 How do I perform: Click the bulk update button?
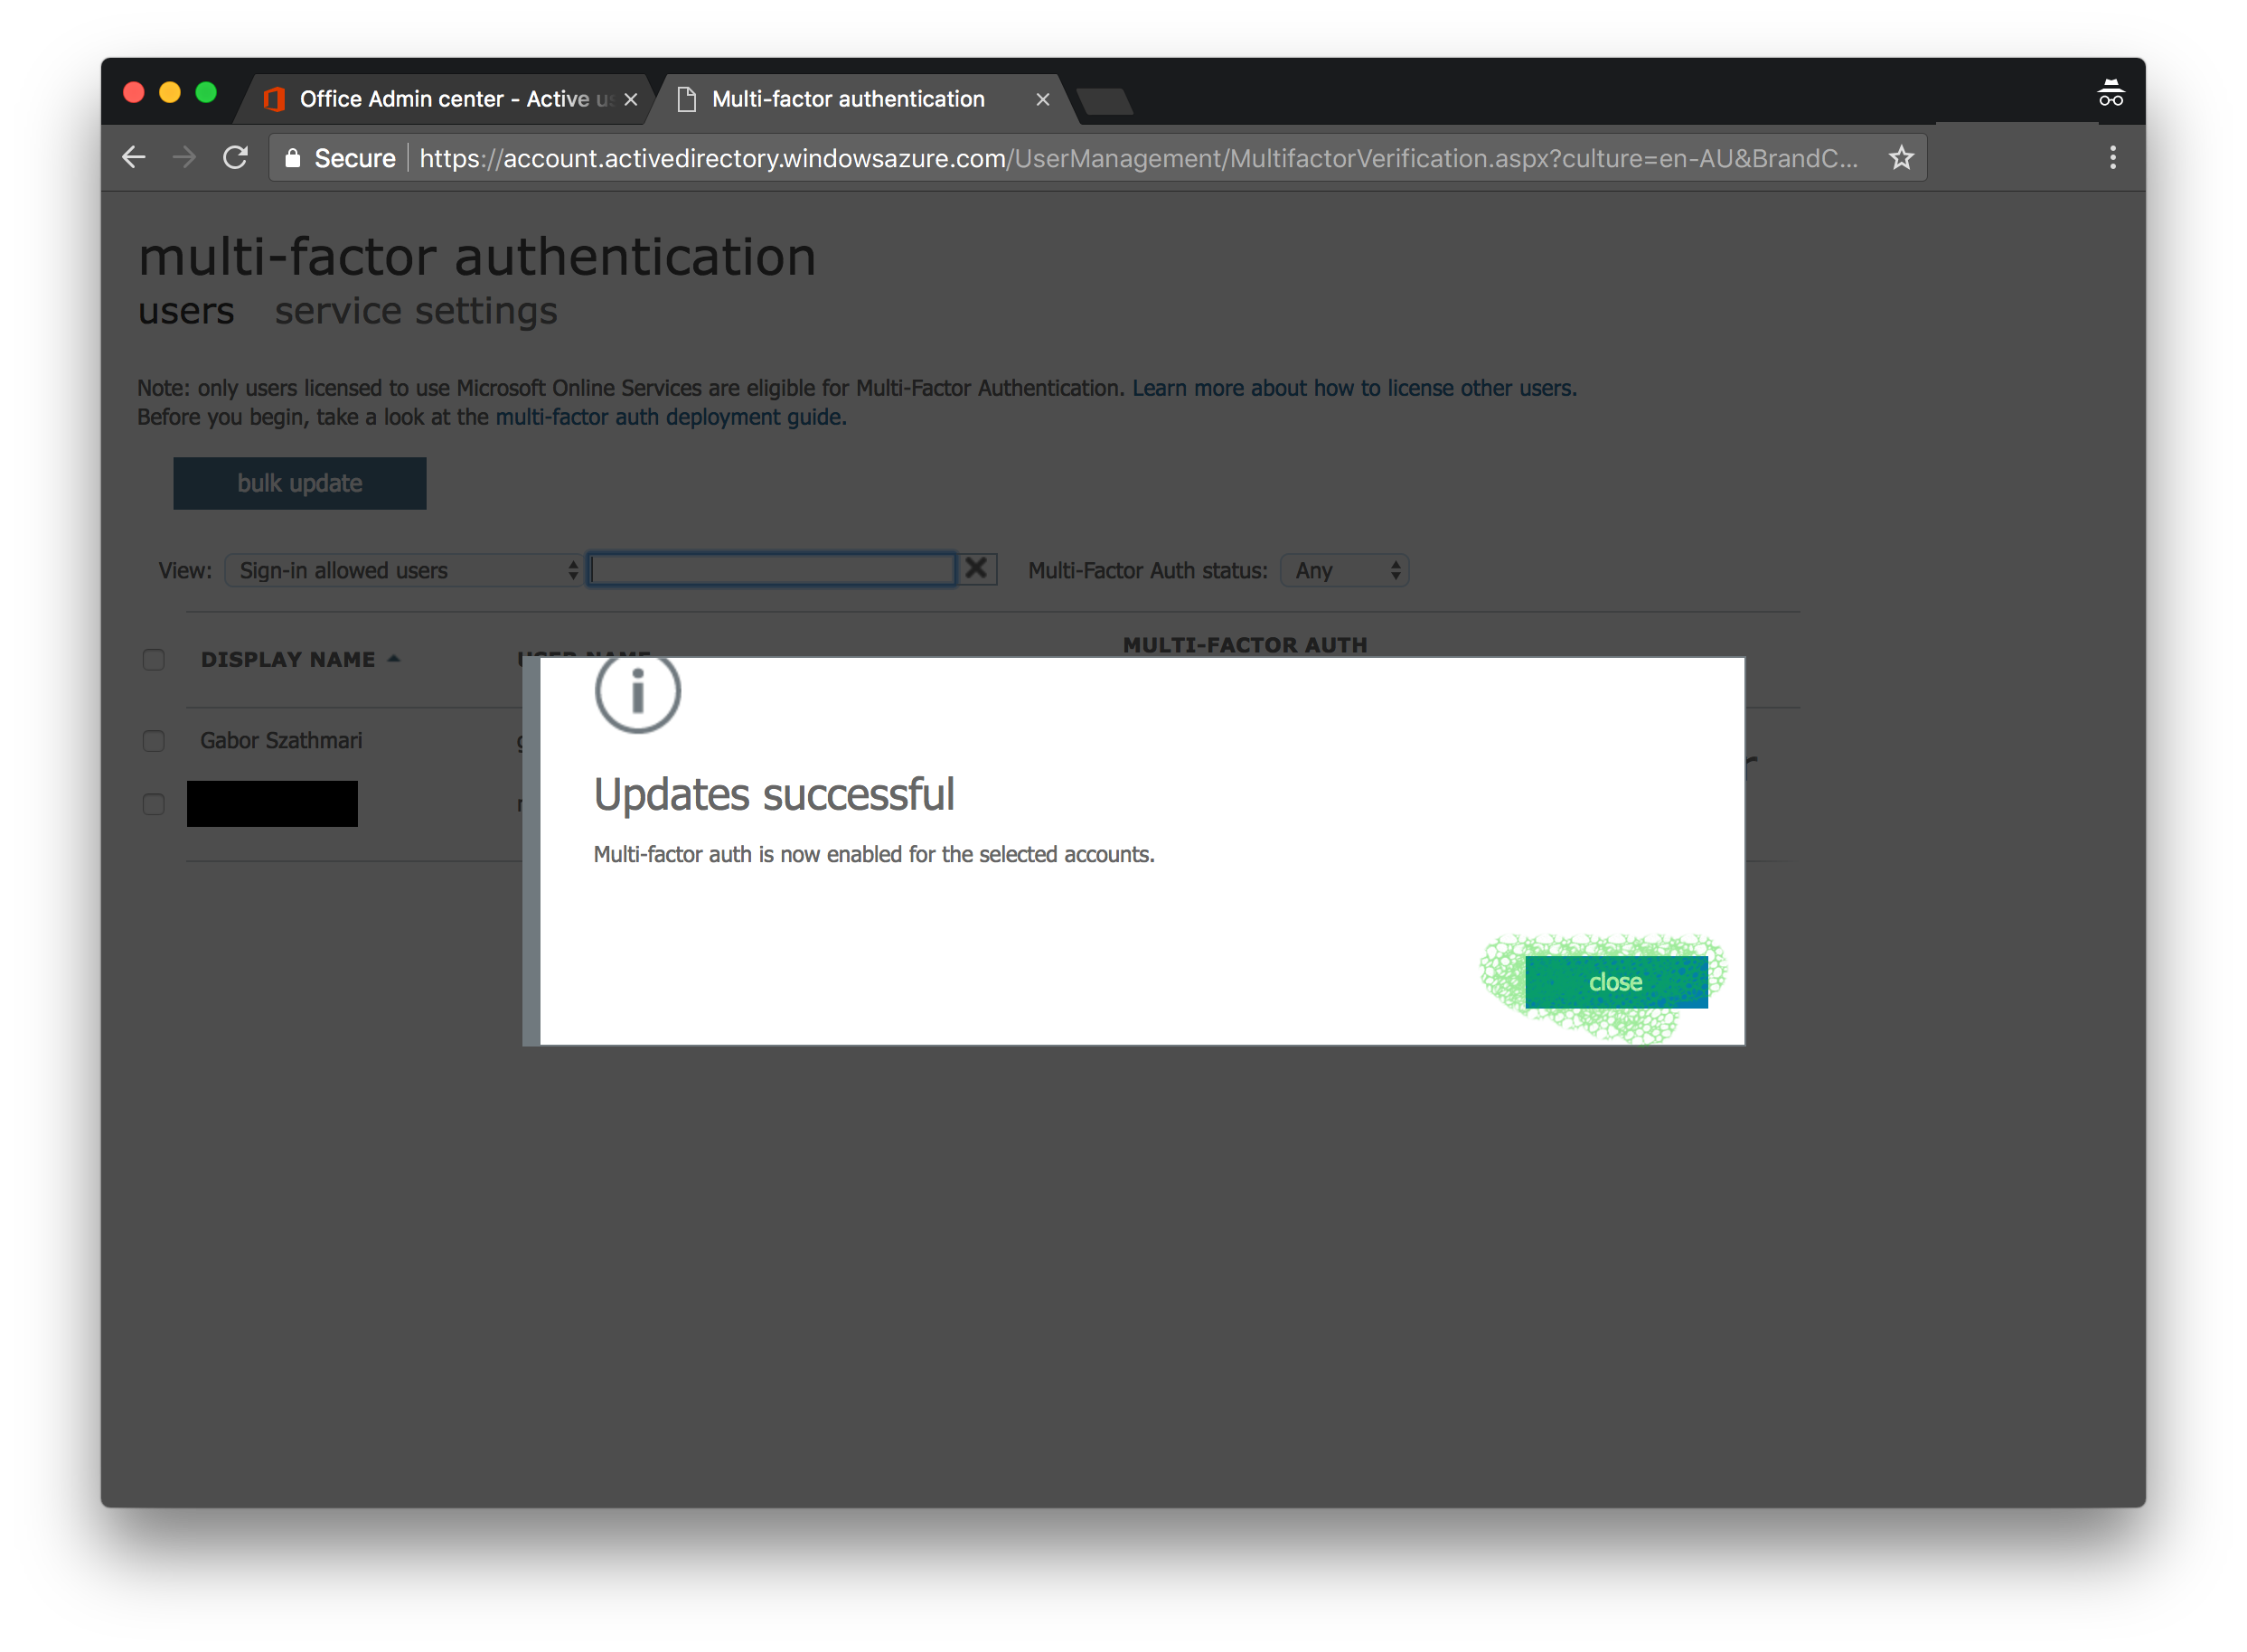pyautogui.click(x=296, y=483)
